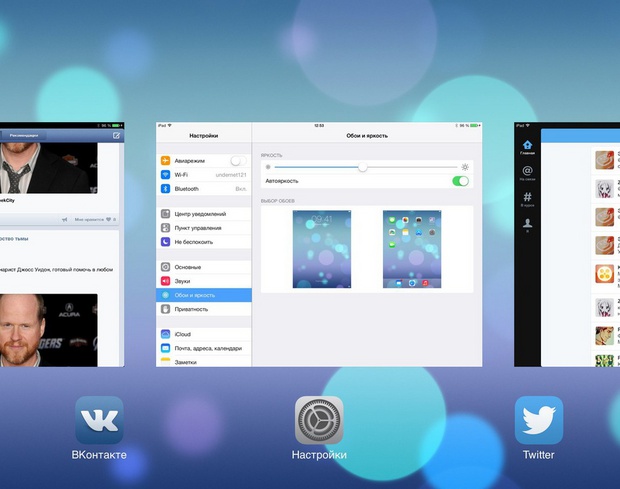The image size is (620, 489).
Task: Select Wi-Fi row in Settings list
Action: (204, 174)
